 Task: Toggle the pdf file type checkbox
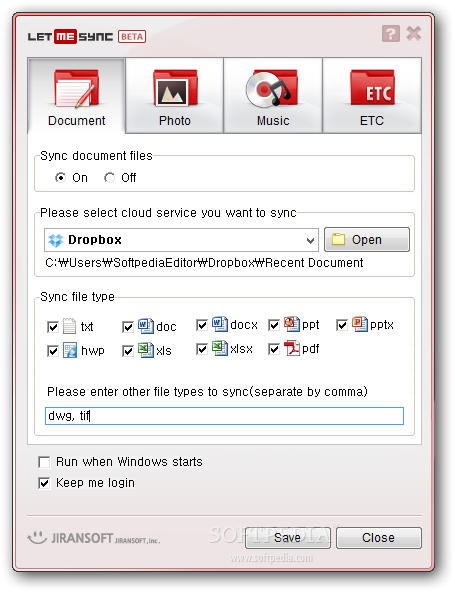(x=274, y=349)
